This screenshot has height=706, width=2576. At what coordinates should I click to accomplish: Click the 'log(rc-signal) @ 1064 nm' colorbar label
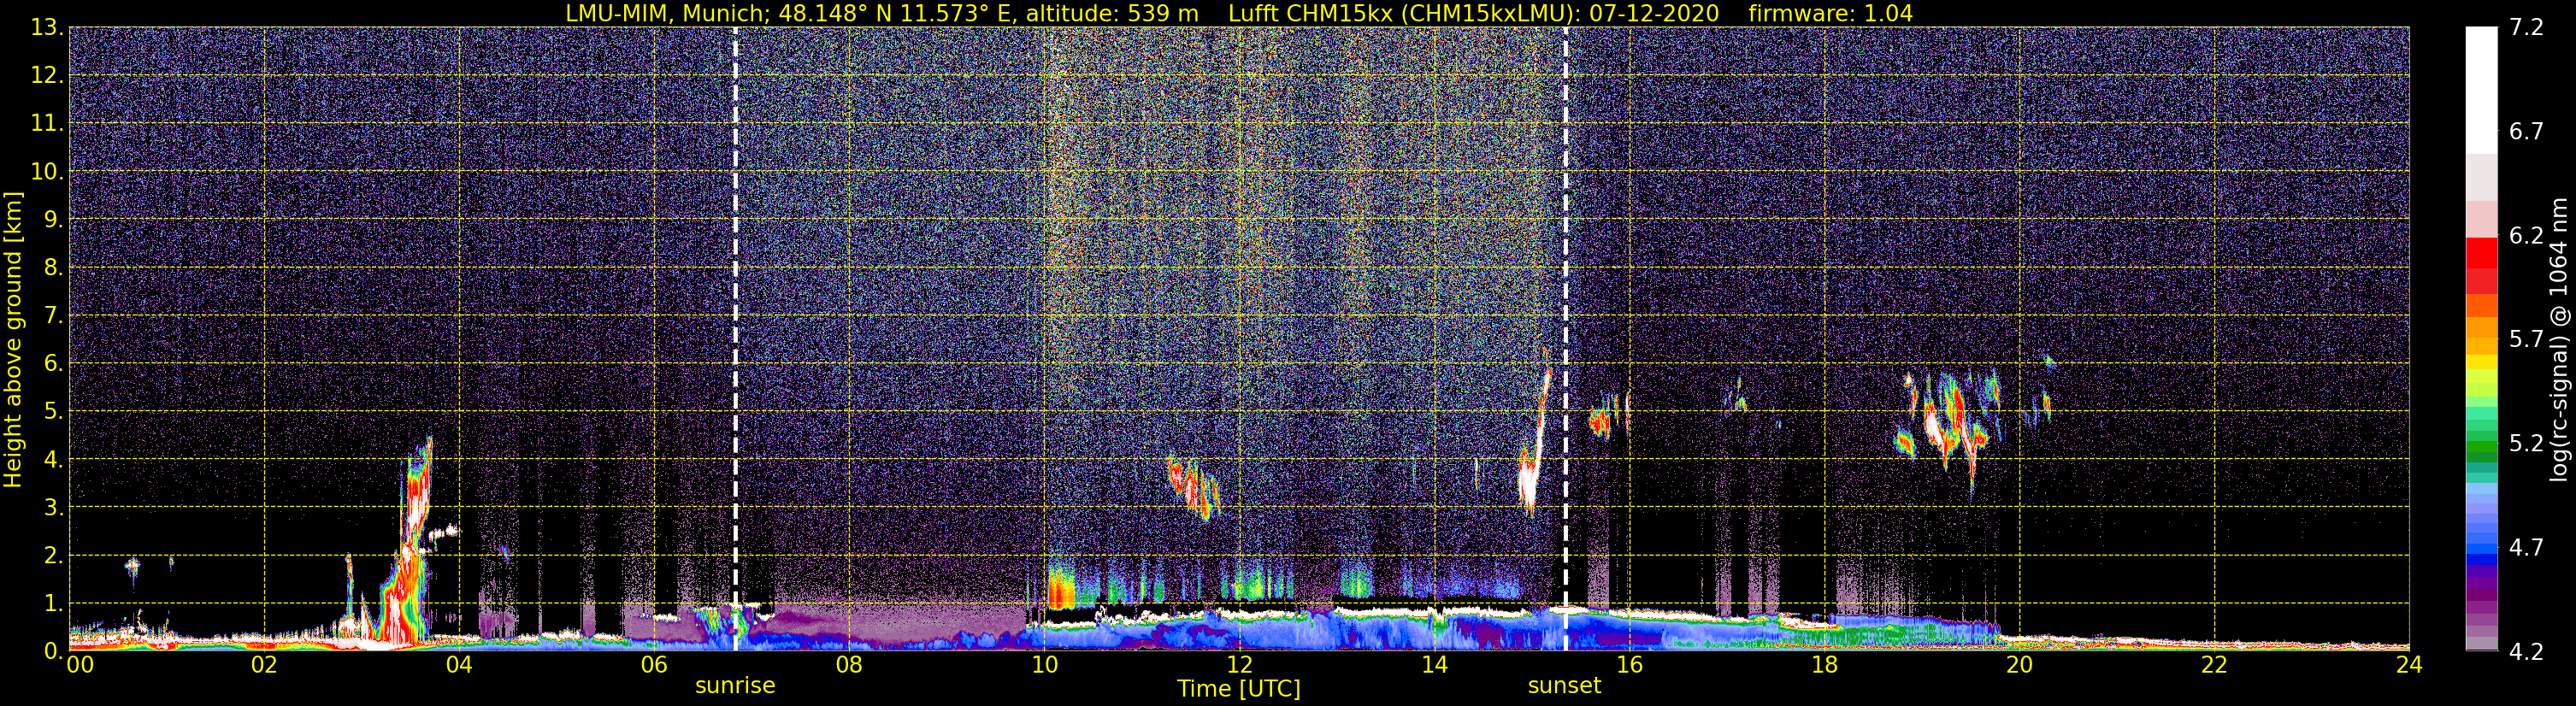2559,340
